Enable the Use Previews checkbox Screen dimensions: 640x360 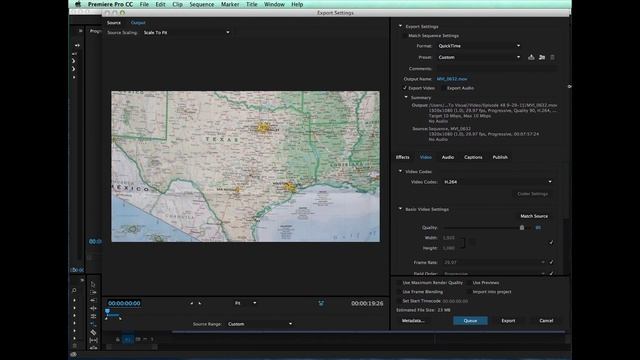469,283
